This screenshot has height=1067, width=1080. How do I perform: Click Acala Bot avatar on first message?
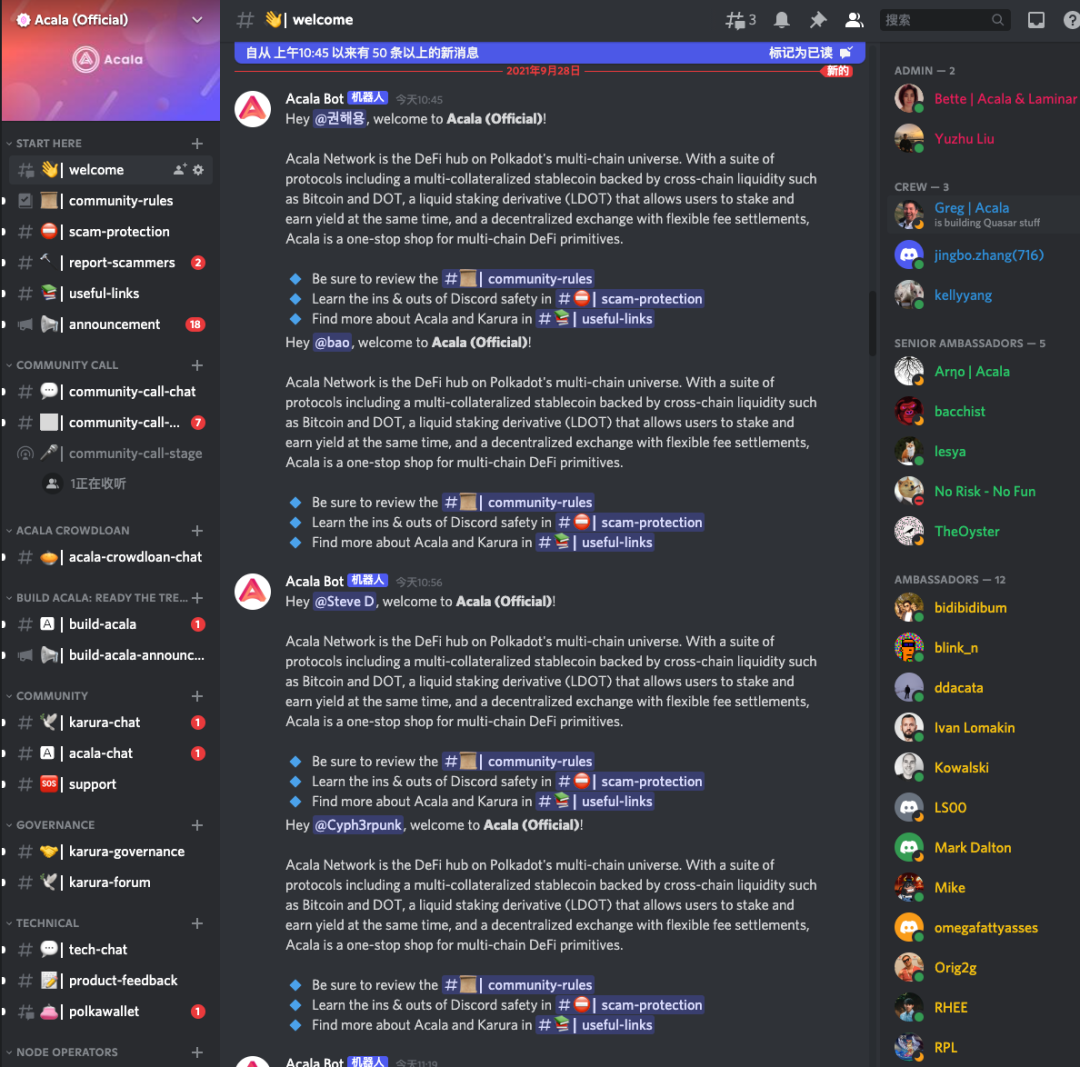point(253,109)
